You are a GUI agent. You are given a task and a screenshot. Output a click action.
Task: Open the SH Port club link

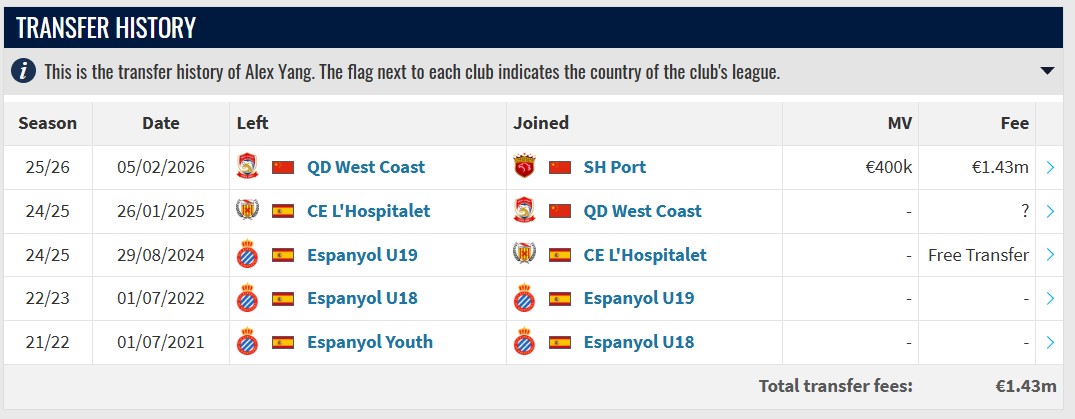click(x=614, y=167)
